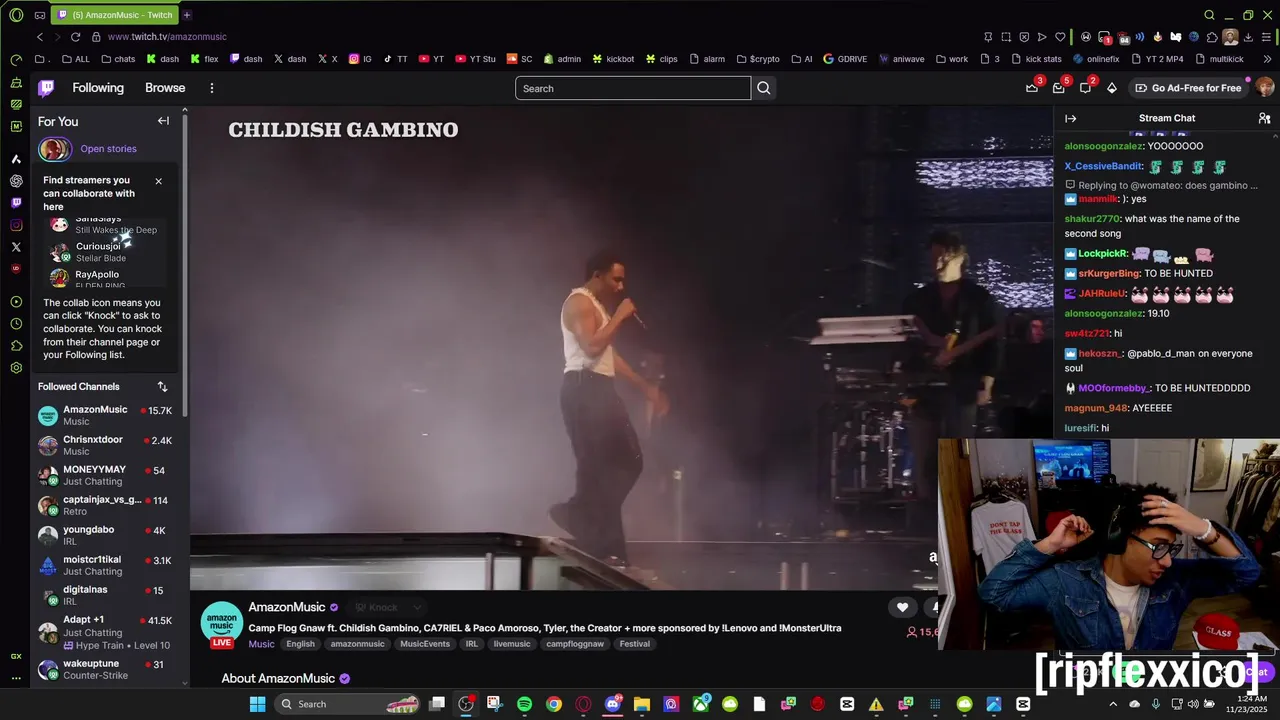
Task: Reload the page with the refresh icon
Action: point(75,37)
